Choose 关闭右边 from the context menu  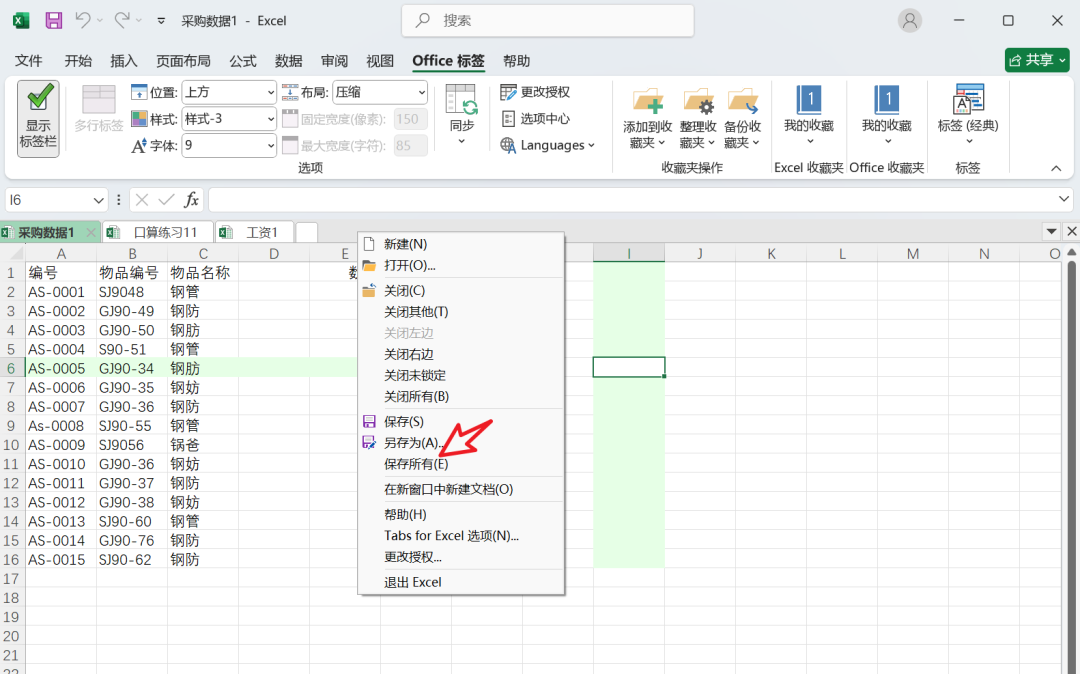461,355
